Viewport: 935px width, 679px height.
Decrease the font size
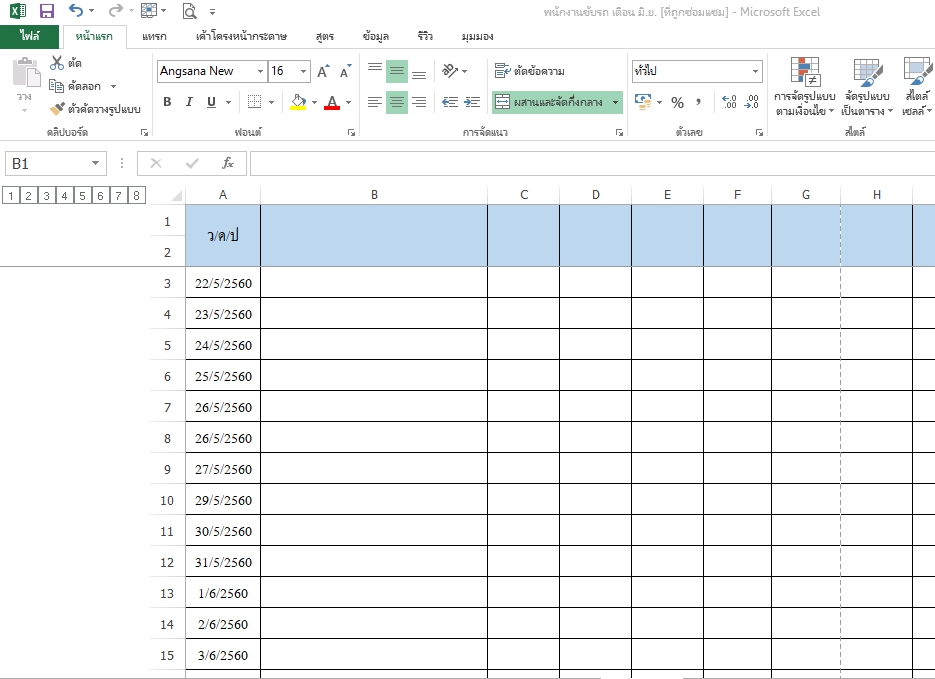click(345, 71)
